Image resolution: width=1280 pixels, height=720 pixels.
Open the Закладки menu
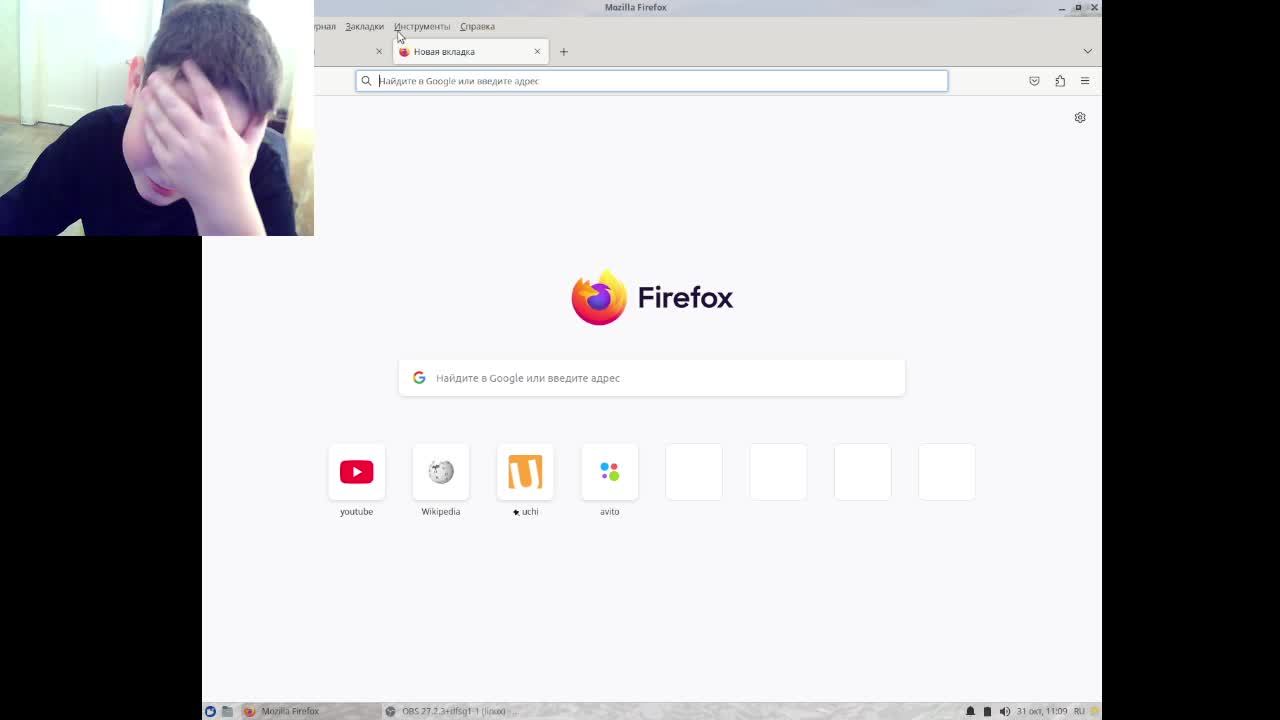364,26
